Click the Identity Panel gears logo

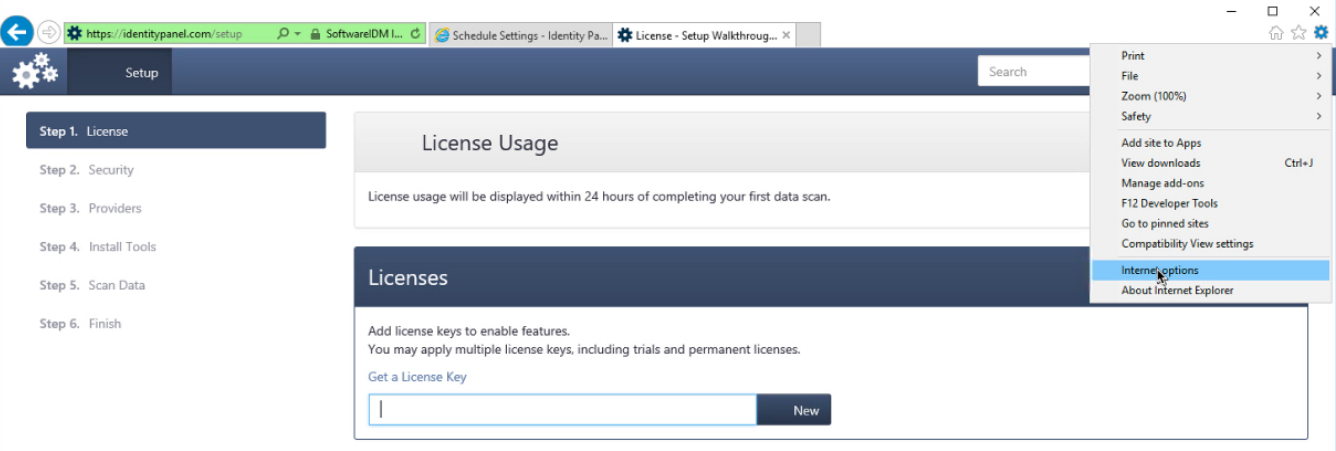(35, 71)
